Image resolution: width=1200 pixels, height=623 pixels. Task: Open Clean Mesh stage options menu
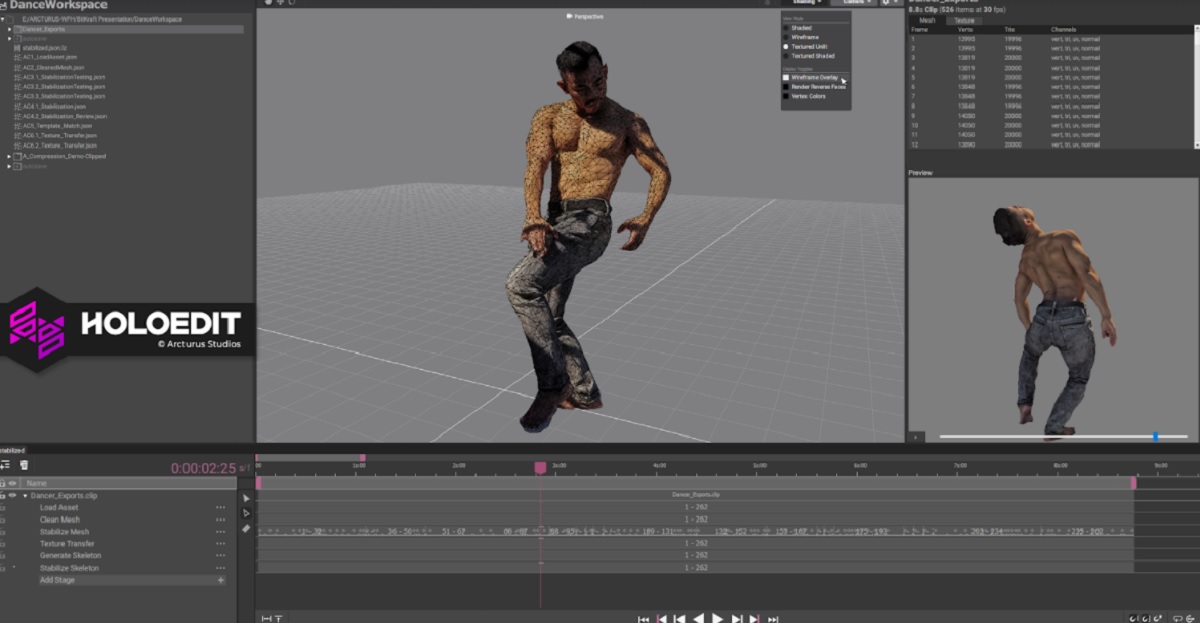coord(220,520)
